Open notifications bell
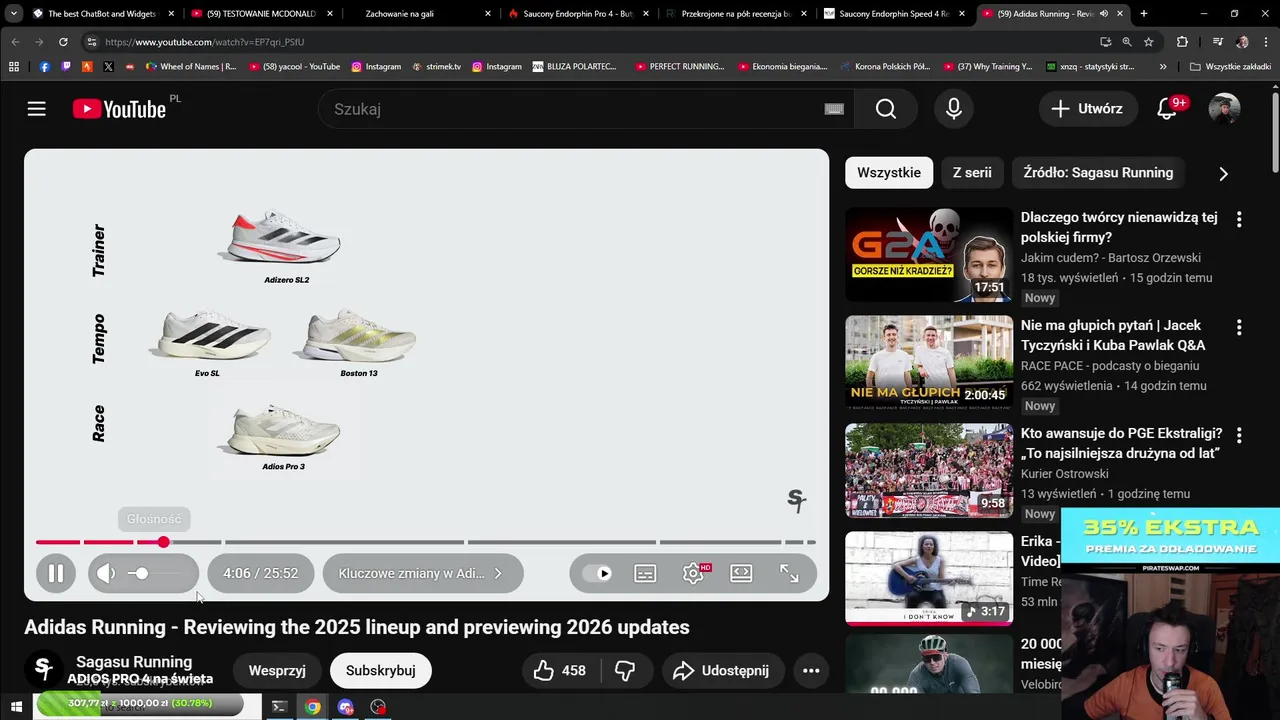 tap(1167, 109)
